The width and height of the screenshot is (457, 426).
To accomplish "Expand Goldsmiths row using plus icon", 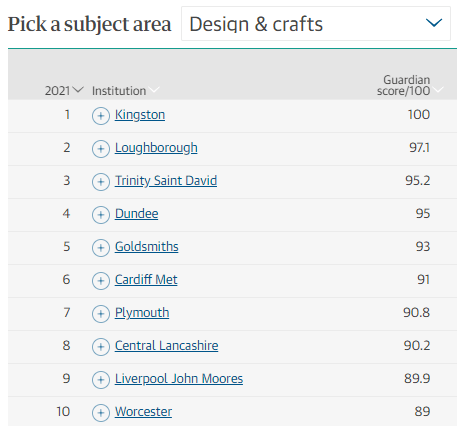I will (101, 248).
